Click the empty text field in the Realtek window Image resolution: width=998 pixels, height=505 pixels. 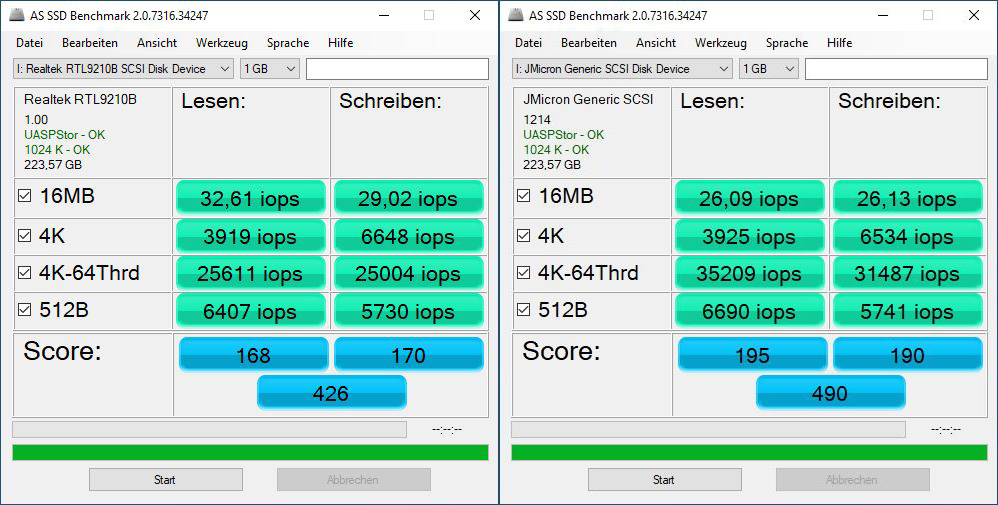click(397, 69)
